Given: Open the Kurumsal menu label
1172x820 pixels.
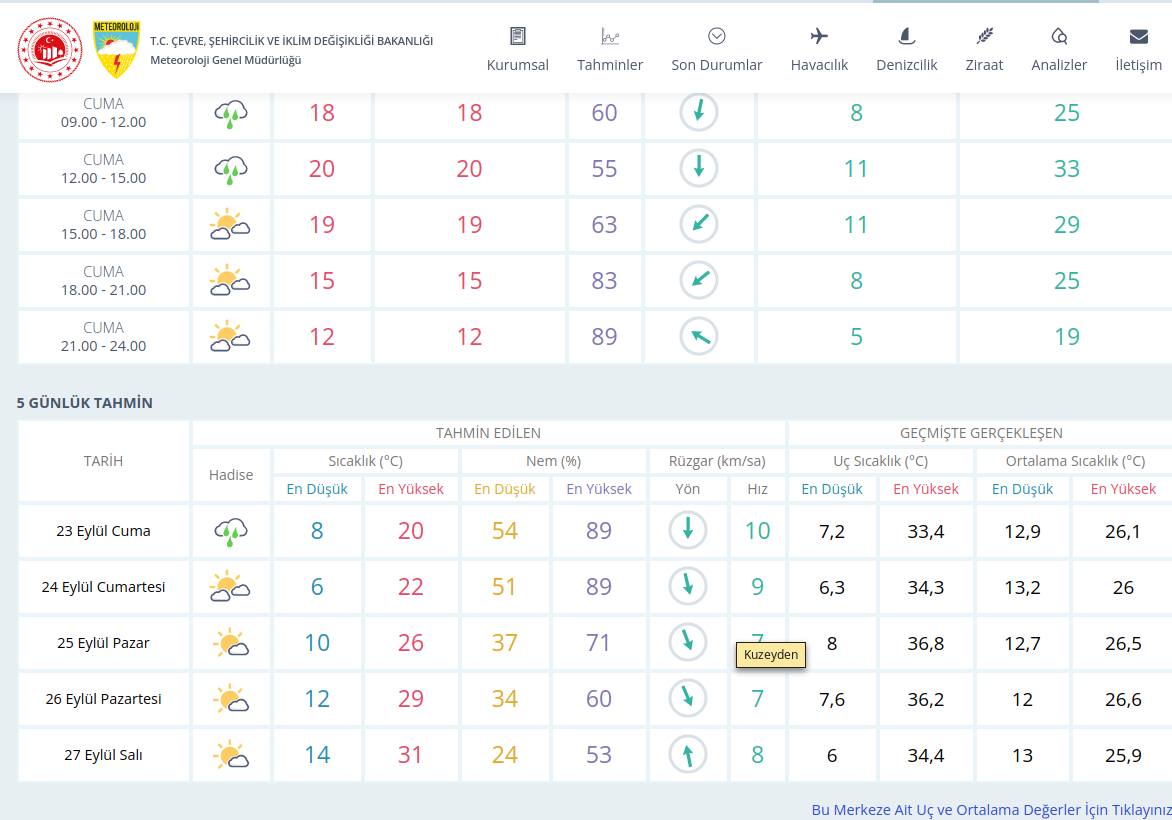Looking at the screenshot, I should 517,65.
